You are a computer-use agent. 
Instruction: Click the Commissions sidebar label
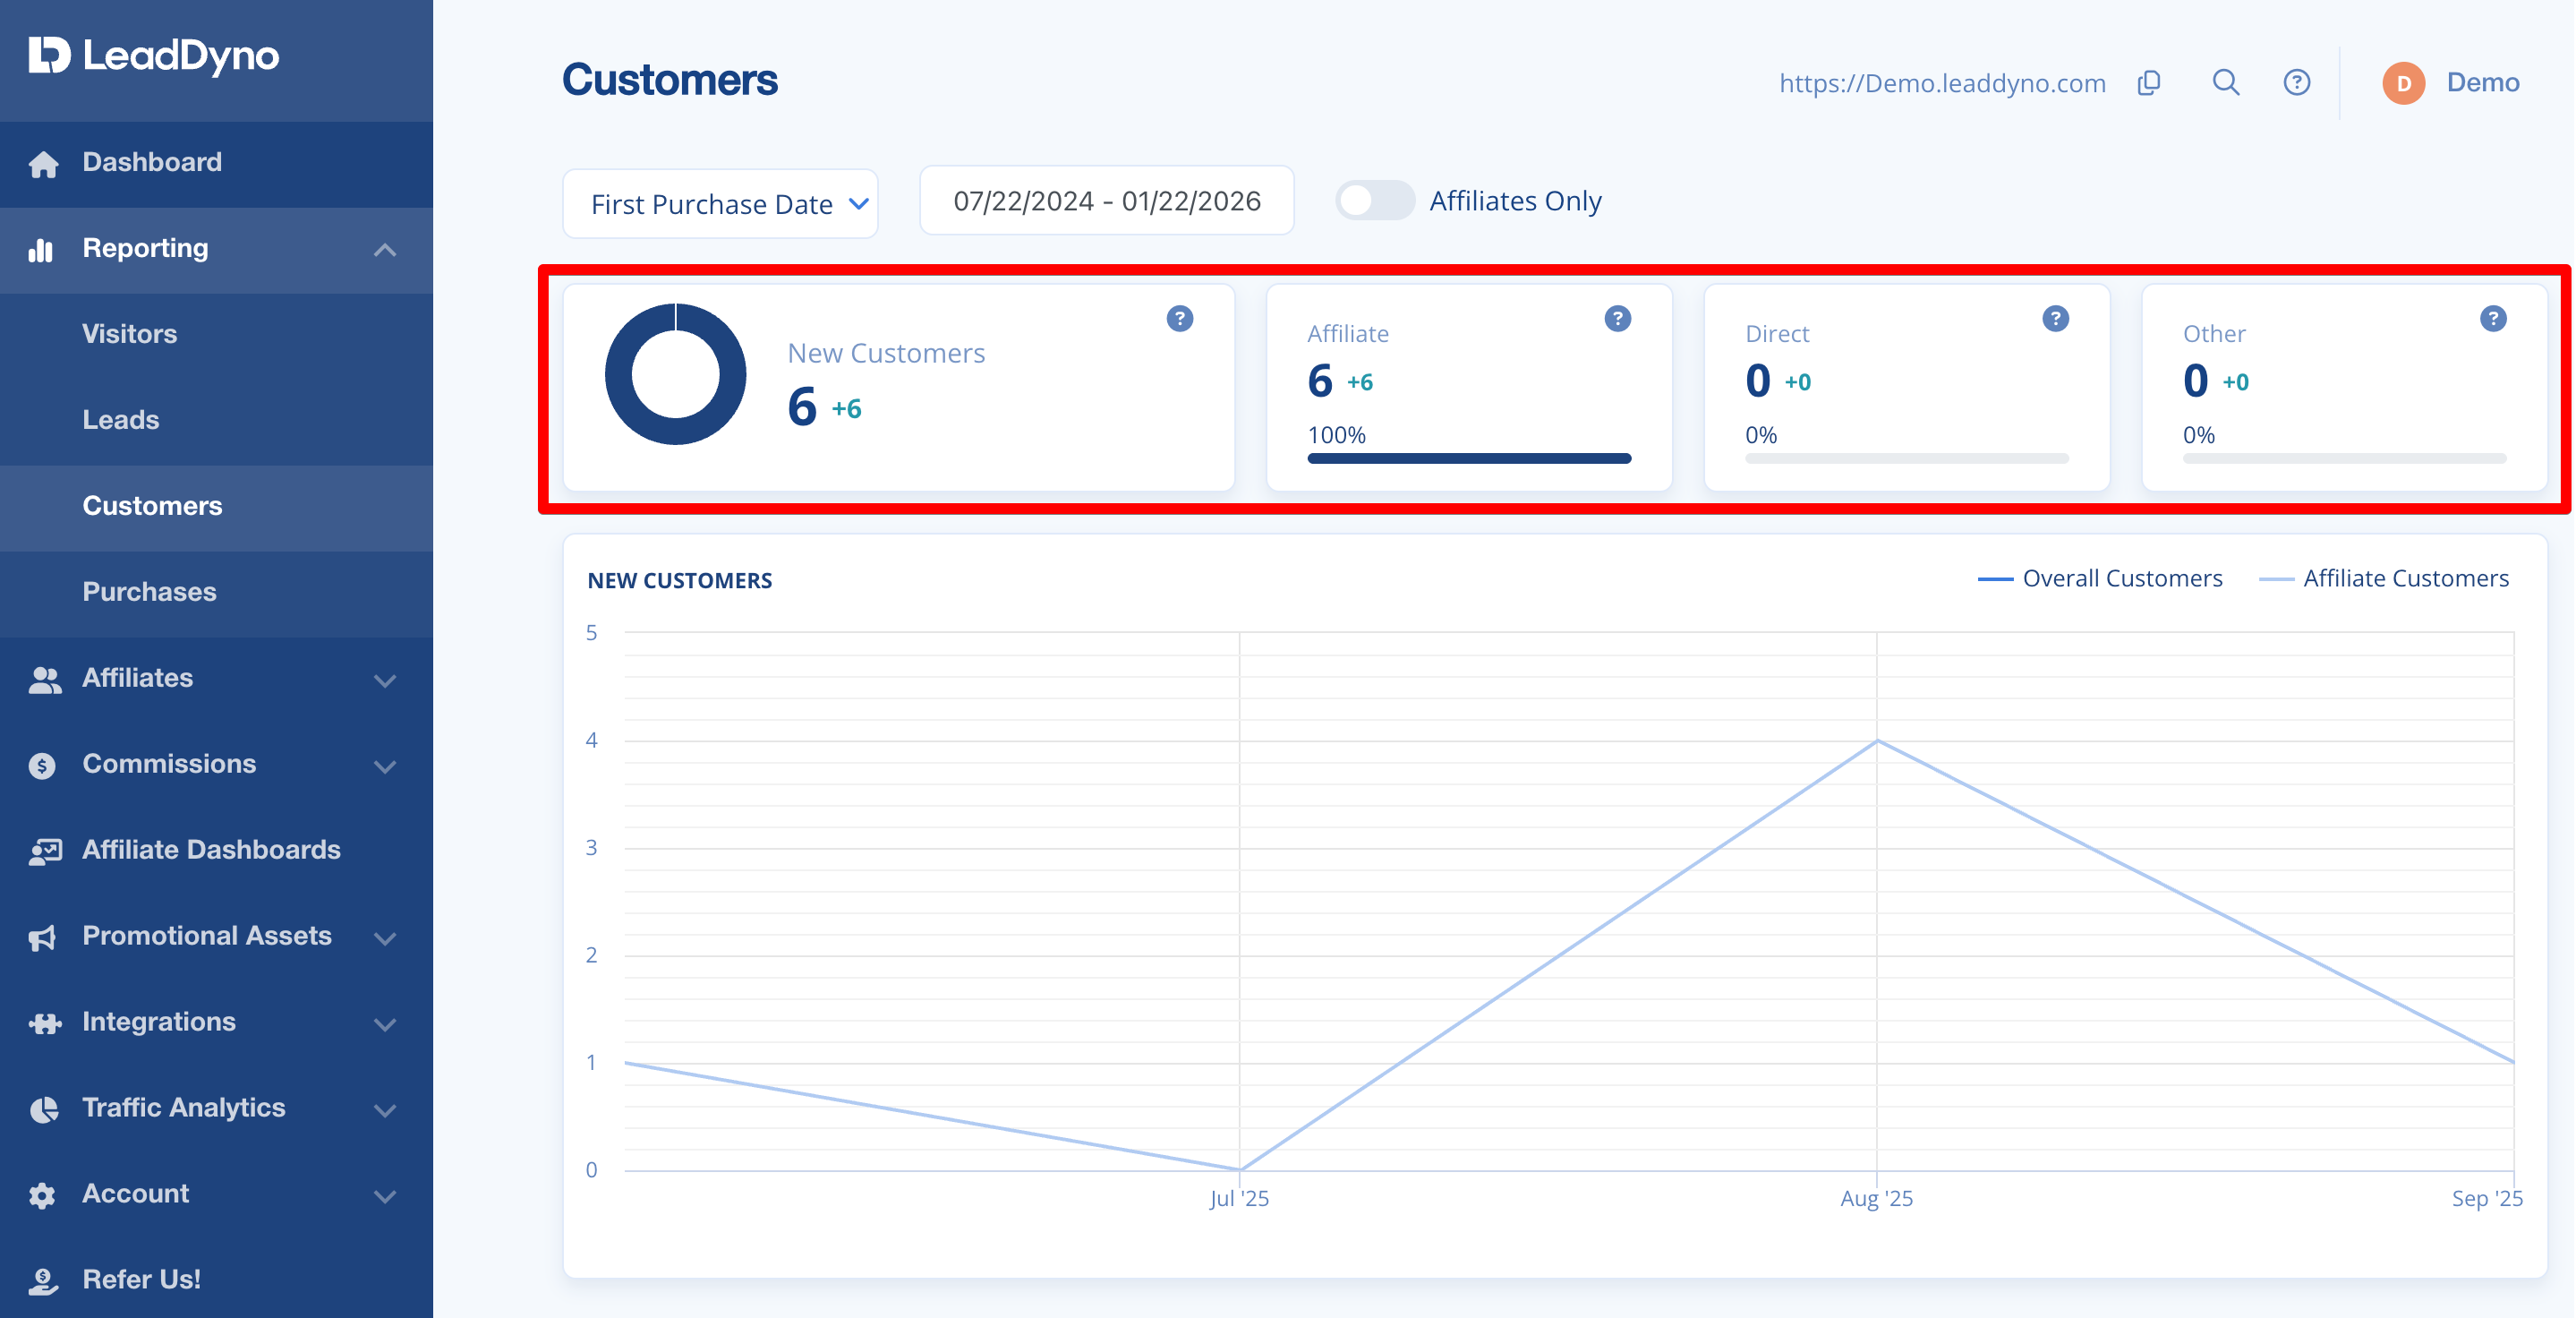tap(169, 765)
